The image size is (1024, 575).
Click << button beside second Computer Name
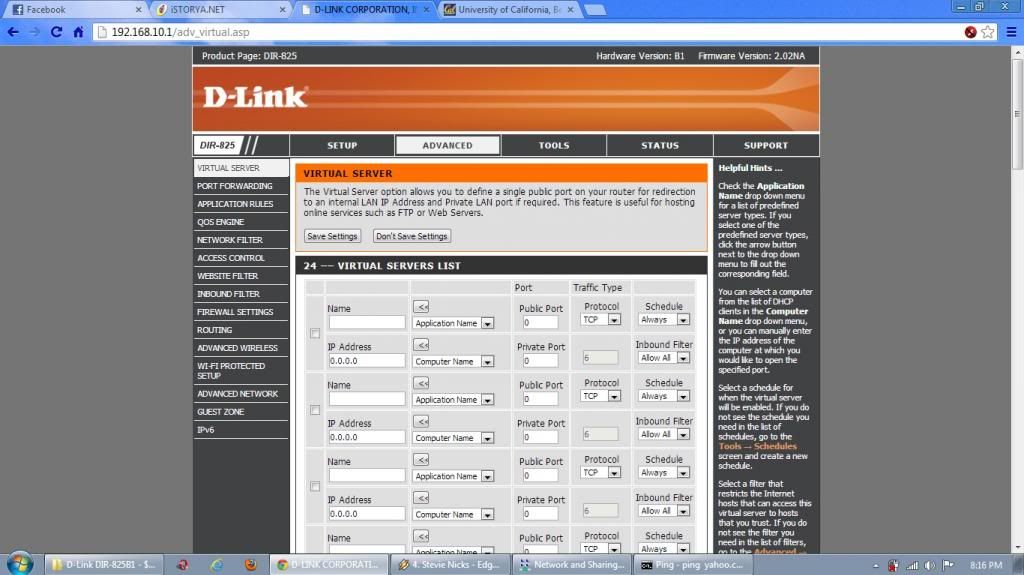point(421,421)
